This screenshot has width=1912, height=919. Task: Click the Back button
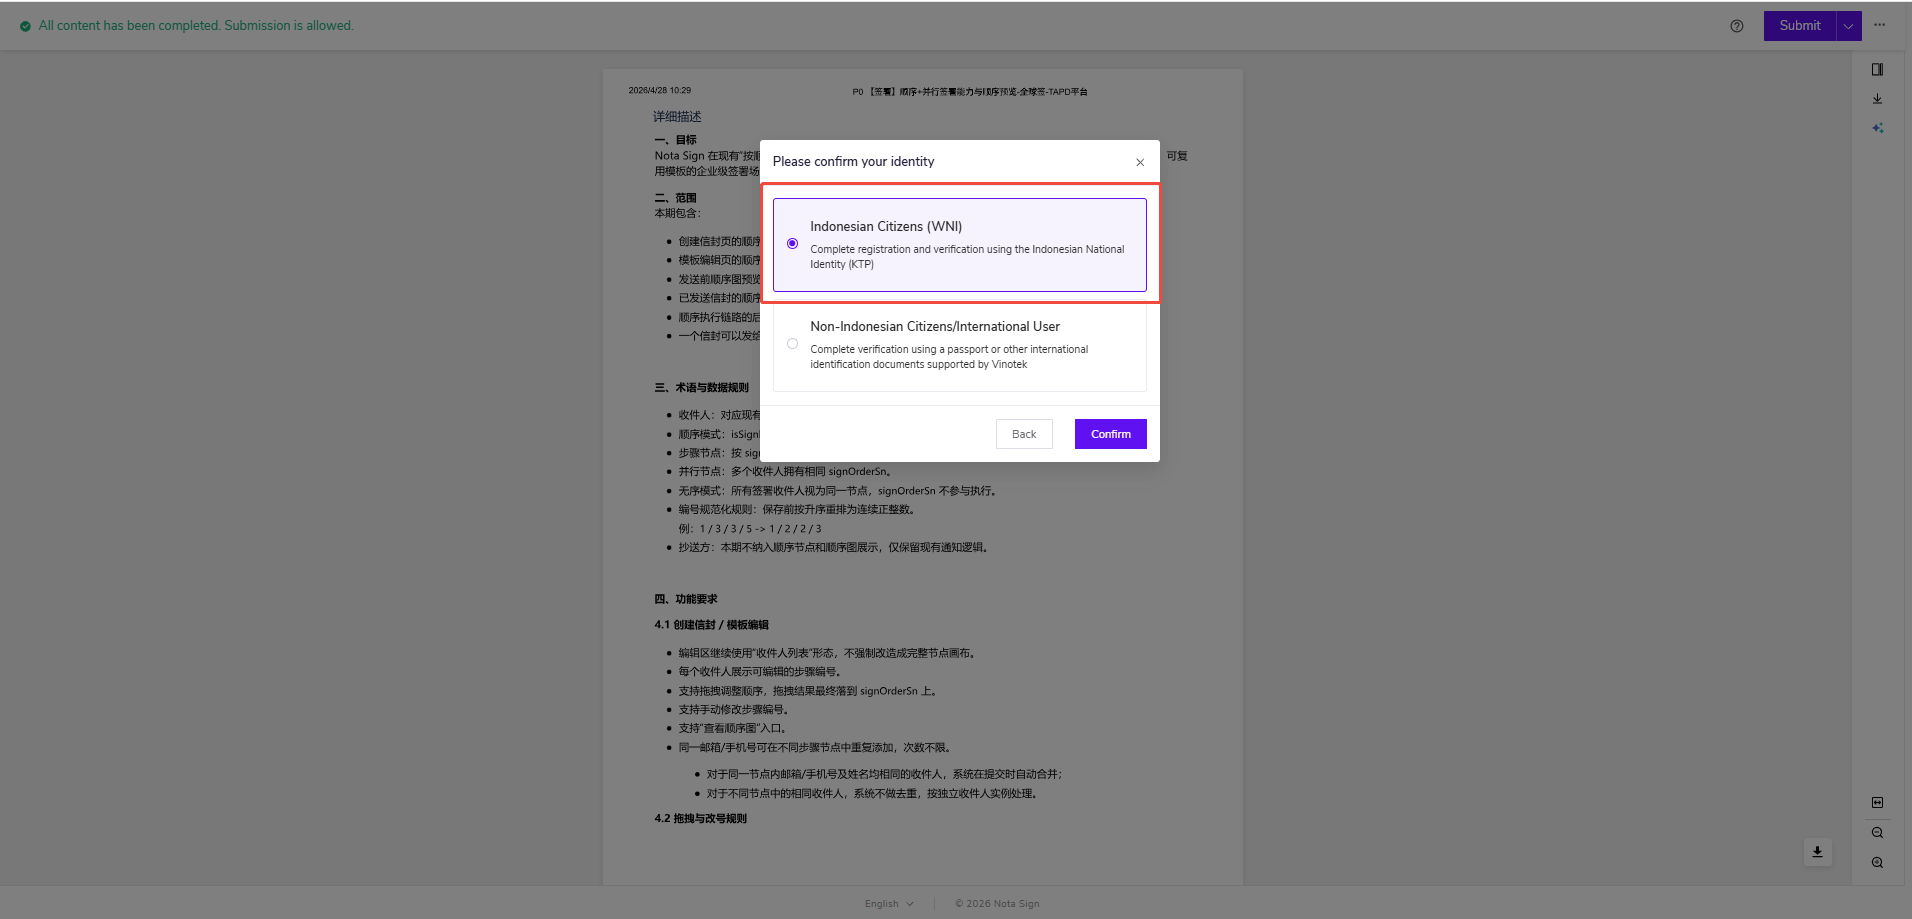click(1024, 434)
